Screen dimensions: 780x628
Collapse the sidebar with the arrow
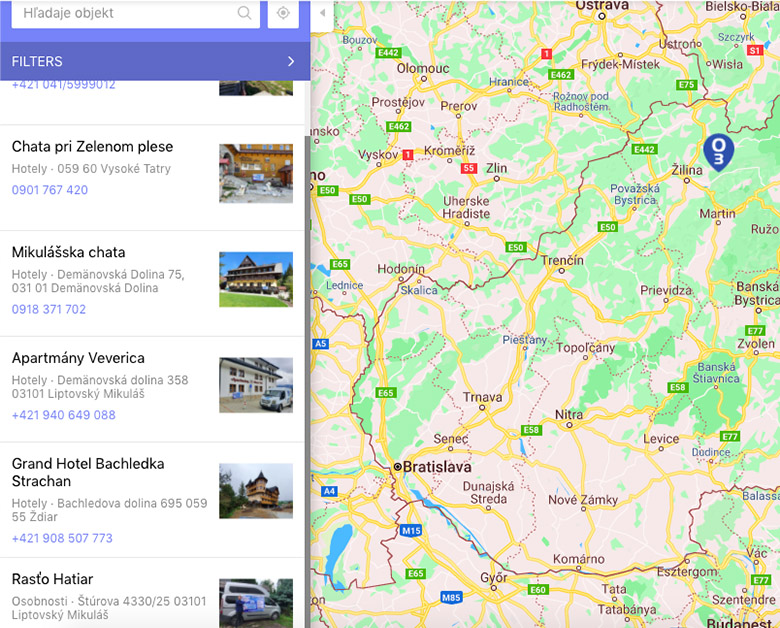[x=322, y=13]
